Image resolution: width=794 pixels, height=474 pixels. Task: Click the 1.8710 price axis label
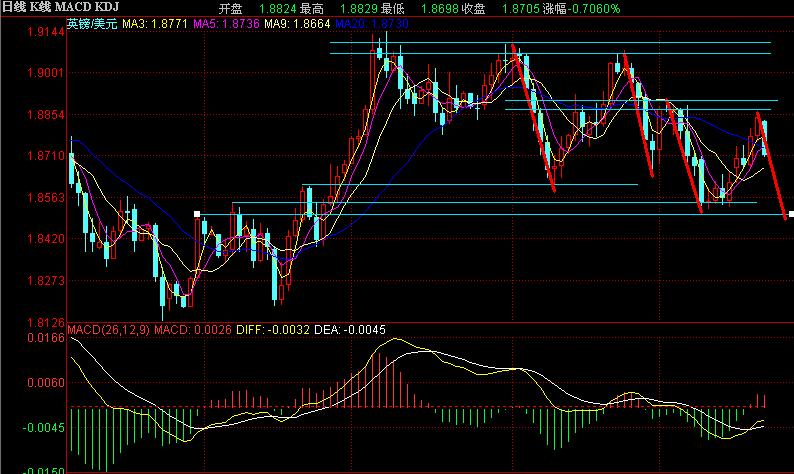[46, 156]
